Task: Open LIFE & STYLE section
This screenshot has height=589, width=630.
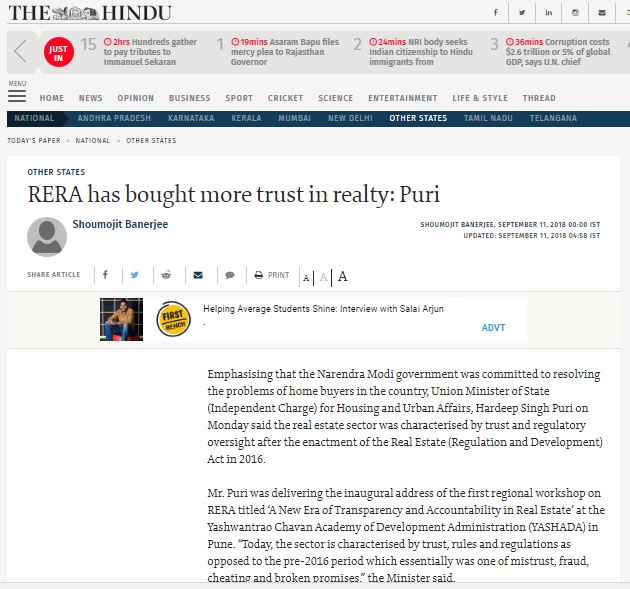Action: [x=480, y=98]
